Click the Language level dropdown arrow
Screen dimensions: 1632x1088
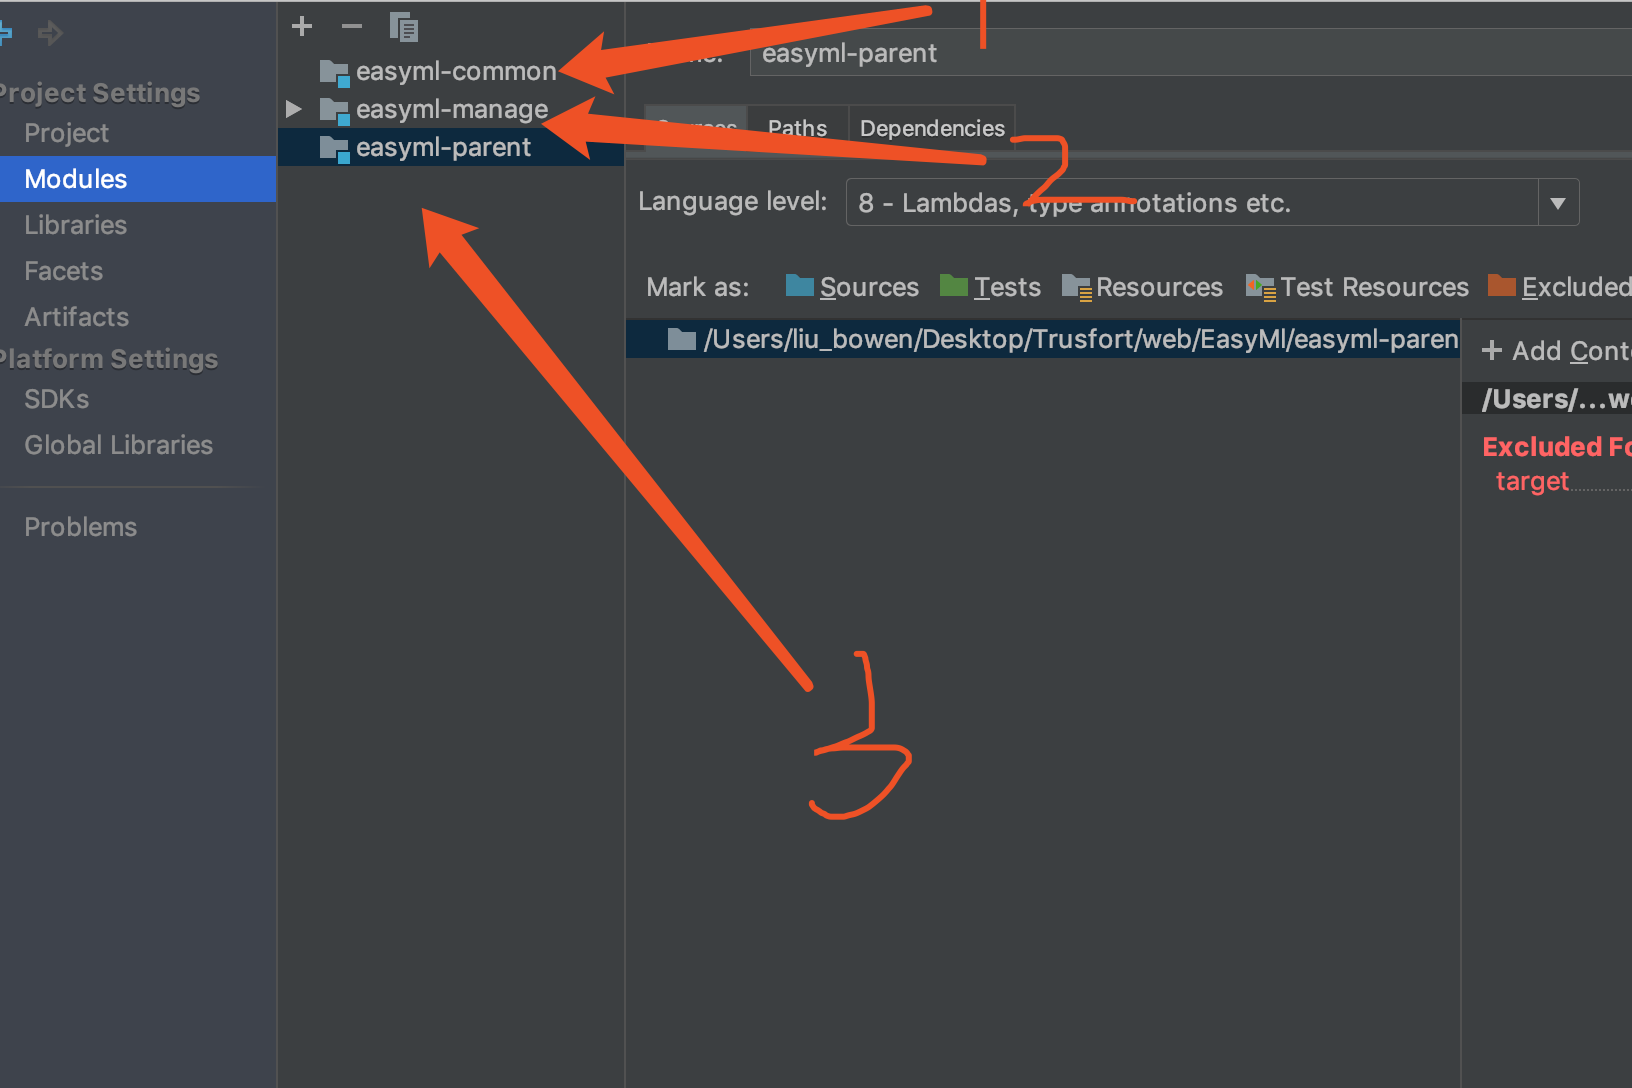(x=1557, y=203)
